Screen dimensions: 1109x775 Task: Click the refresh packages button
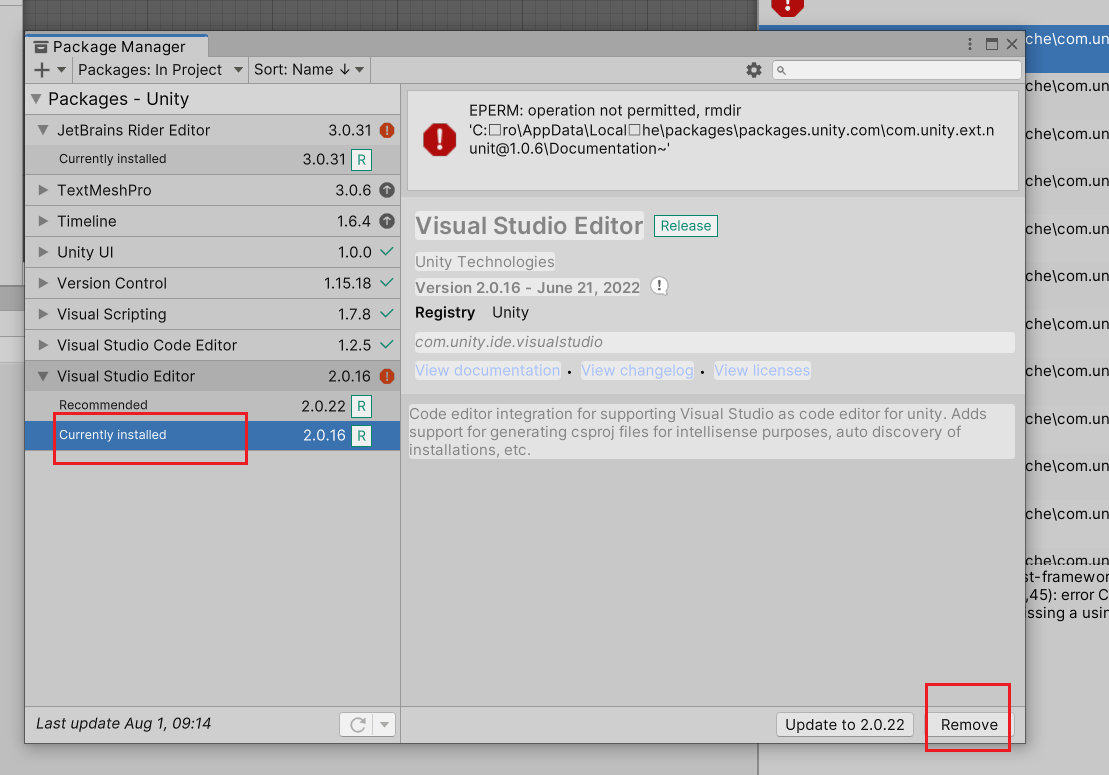point(358,725)
